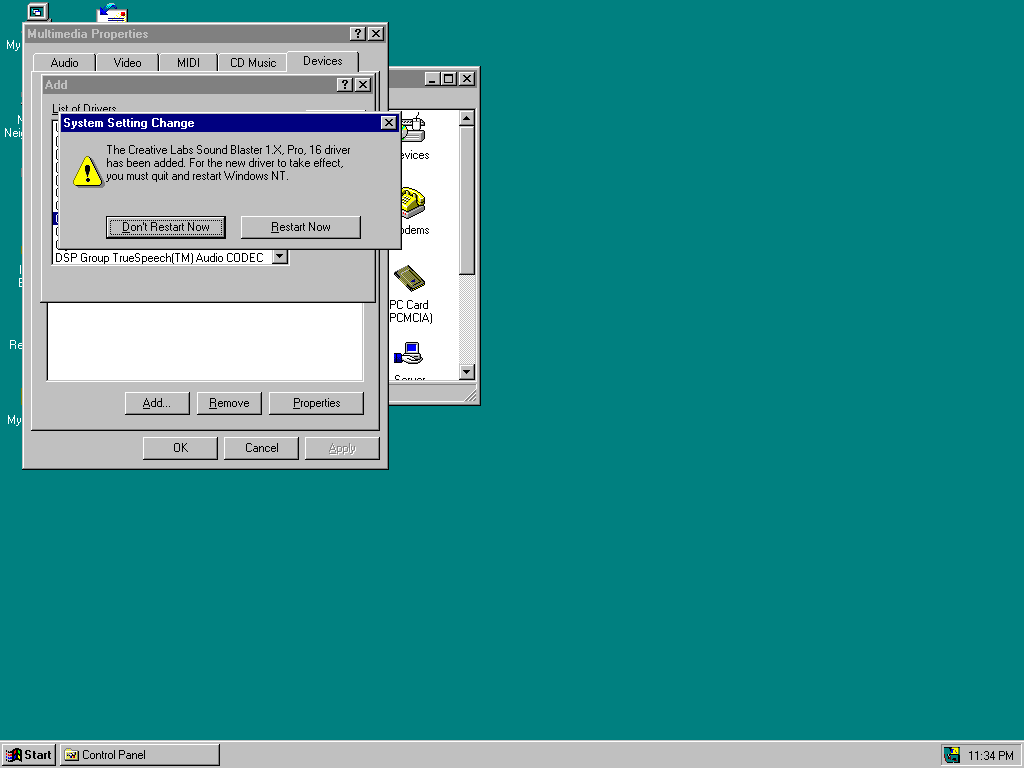Open the Modems telephone icon
Viewport: 1024px width, 768px height.
pos(411,204)
